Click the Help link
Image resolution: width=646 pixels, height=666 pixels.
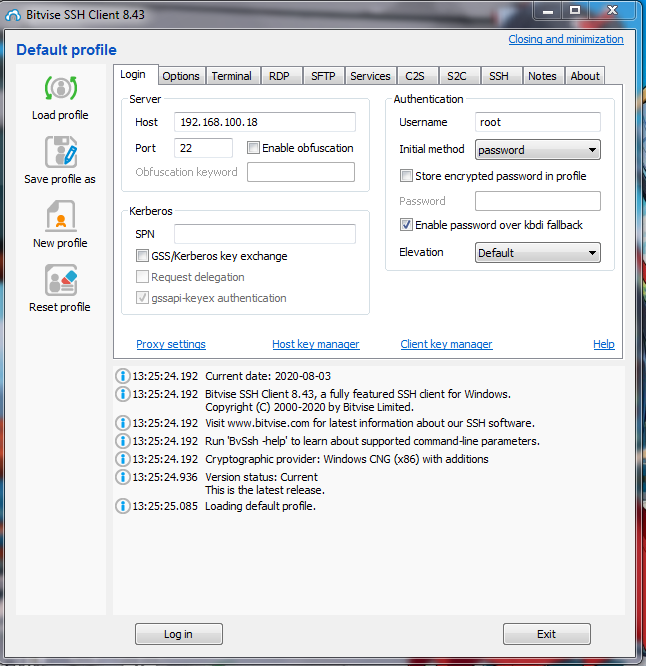tap(604, 344)
